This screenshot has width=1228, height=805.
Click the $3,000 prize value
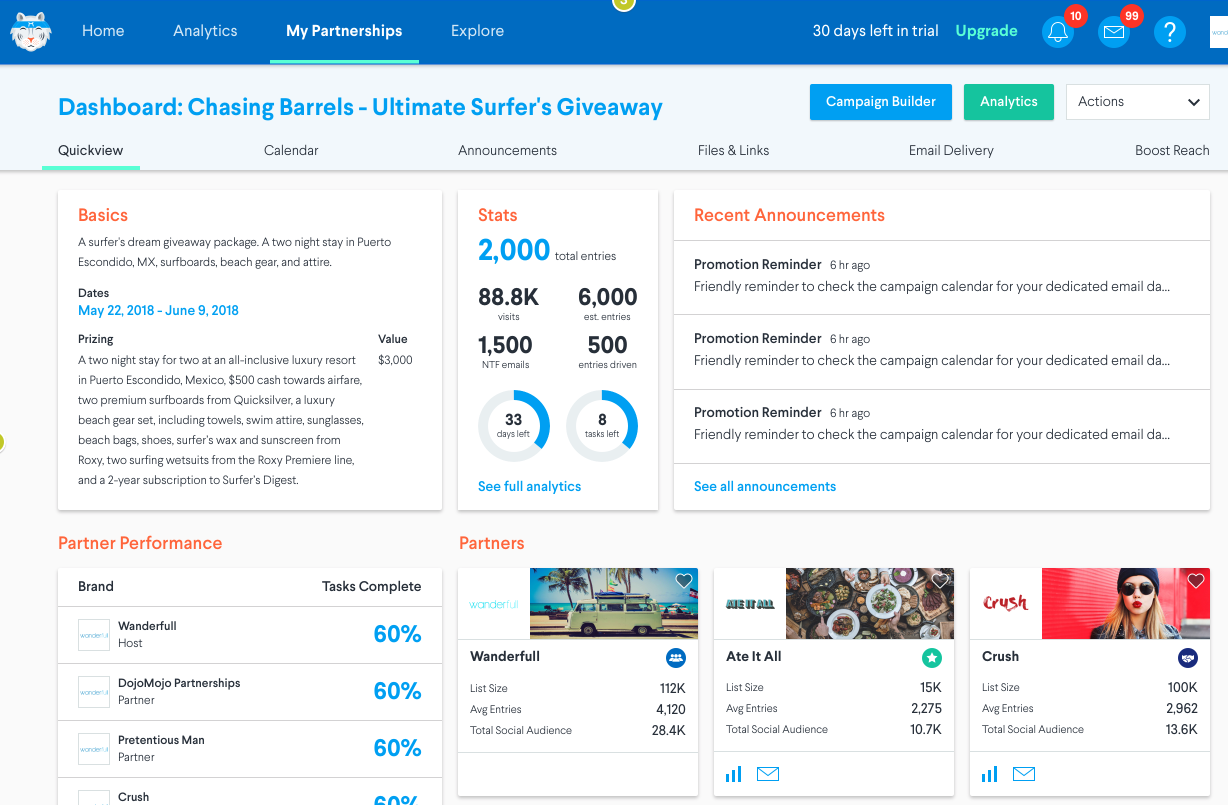(395, 360)
